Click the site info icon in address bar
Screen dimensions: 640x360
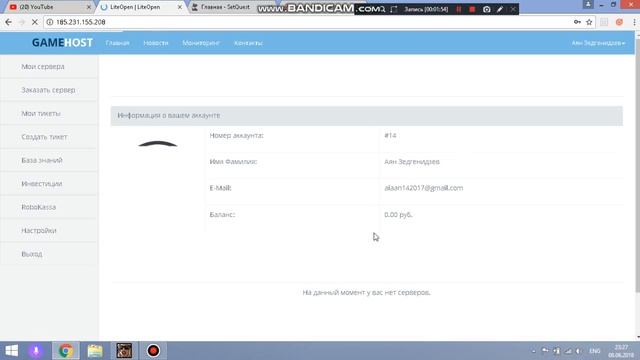point(50,22)
